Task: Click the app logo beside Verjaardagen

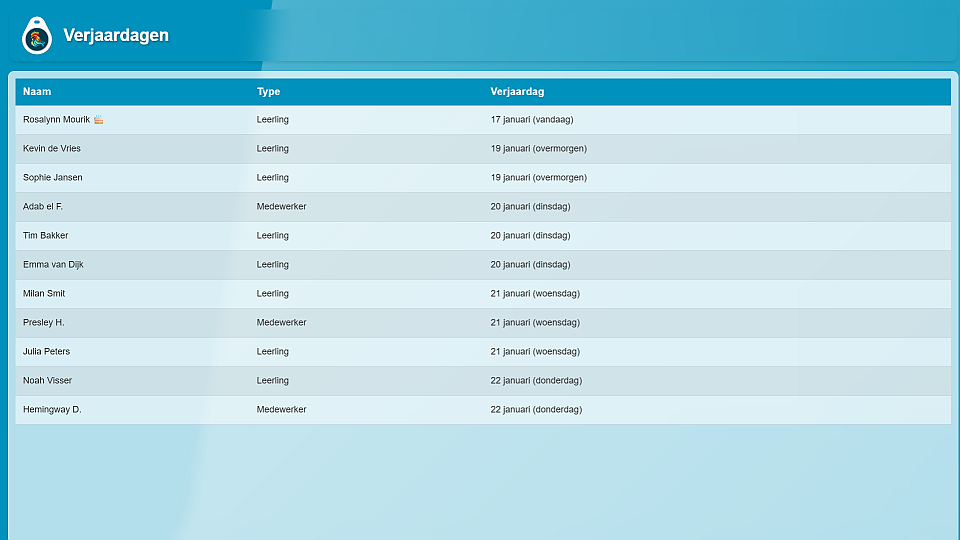Action: tap(37, 36)
